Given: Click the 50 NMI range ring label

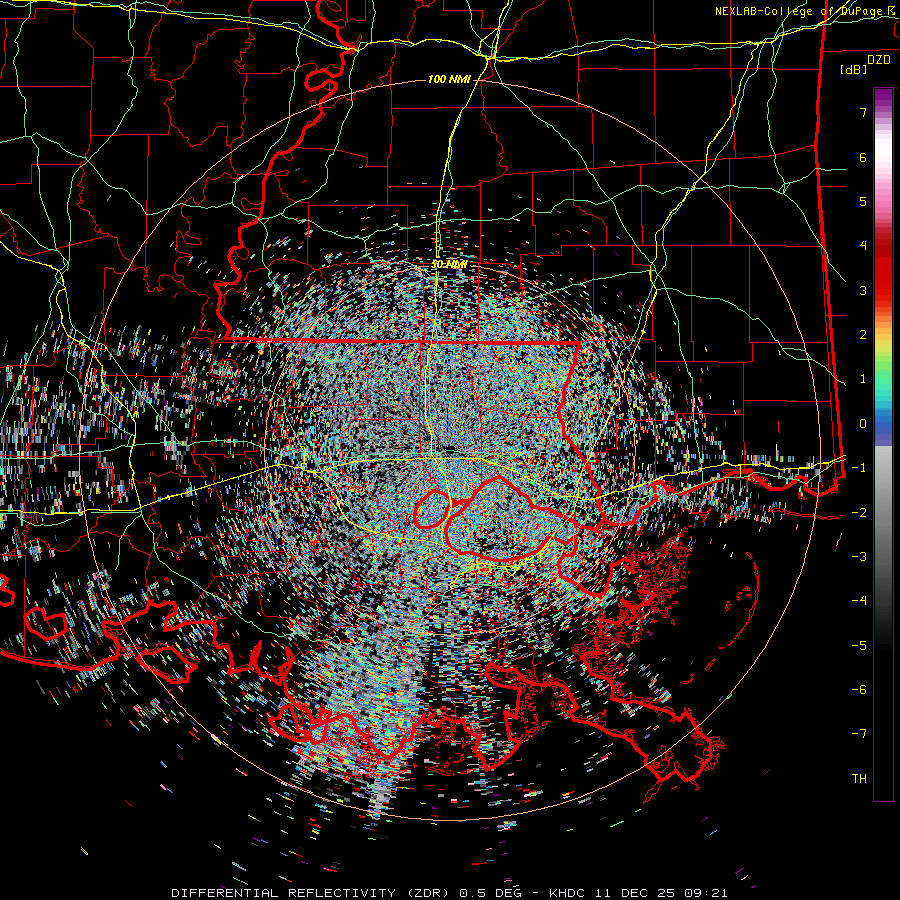Looking at the screenshot, I should (x=449, y=265).
